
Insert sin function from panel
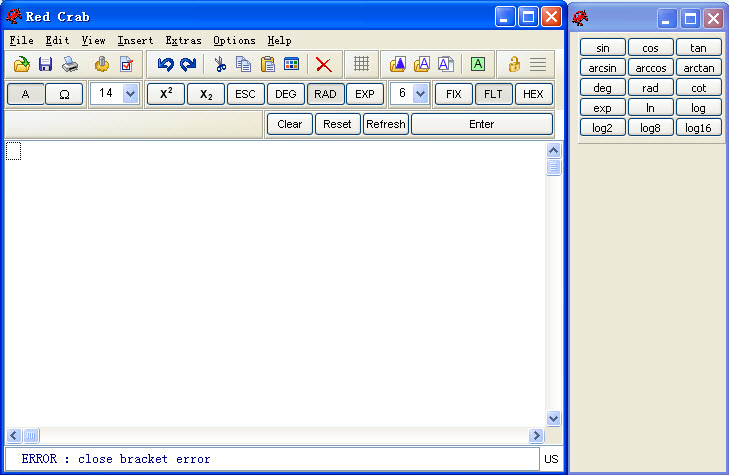pos(603,48)
